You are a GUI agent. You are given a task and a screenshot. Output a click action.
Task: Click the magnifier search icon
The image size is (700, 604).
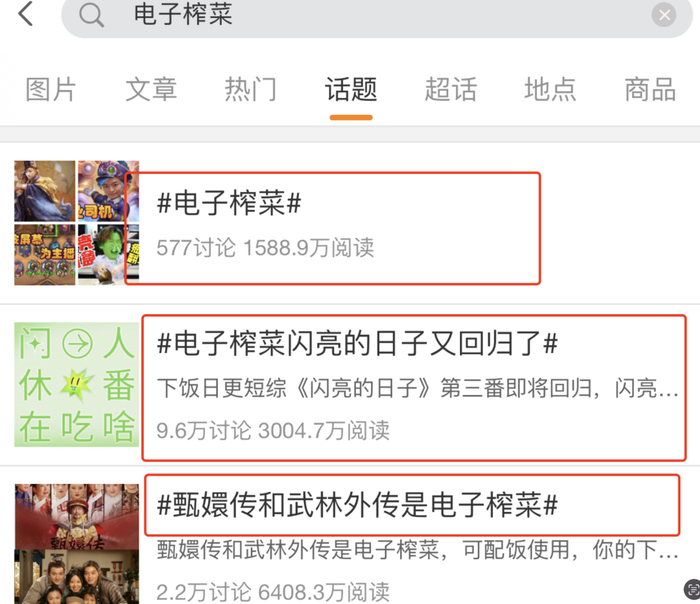pos(92,15)
